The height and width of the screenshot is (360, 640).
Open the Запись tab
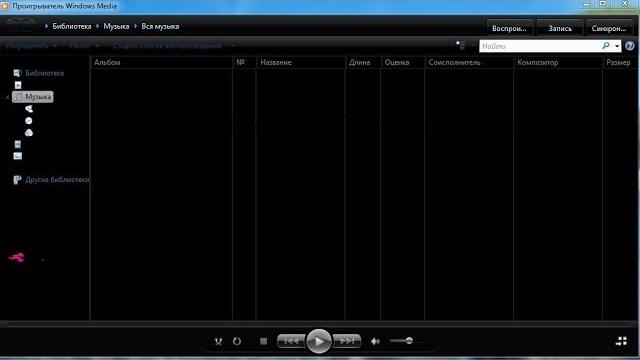[x=560, y=29]
